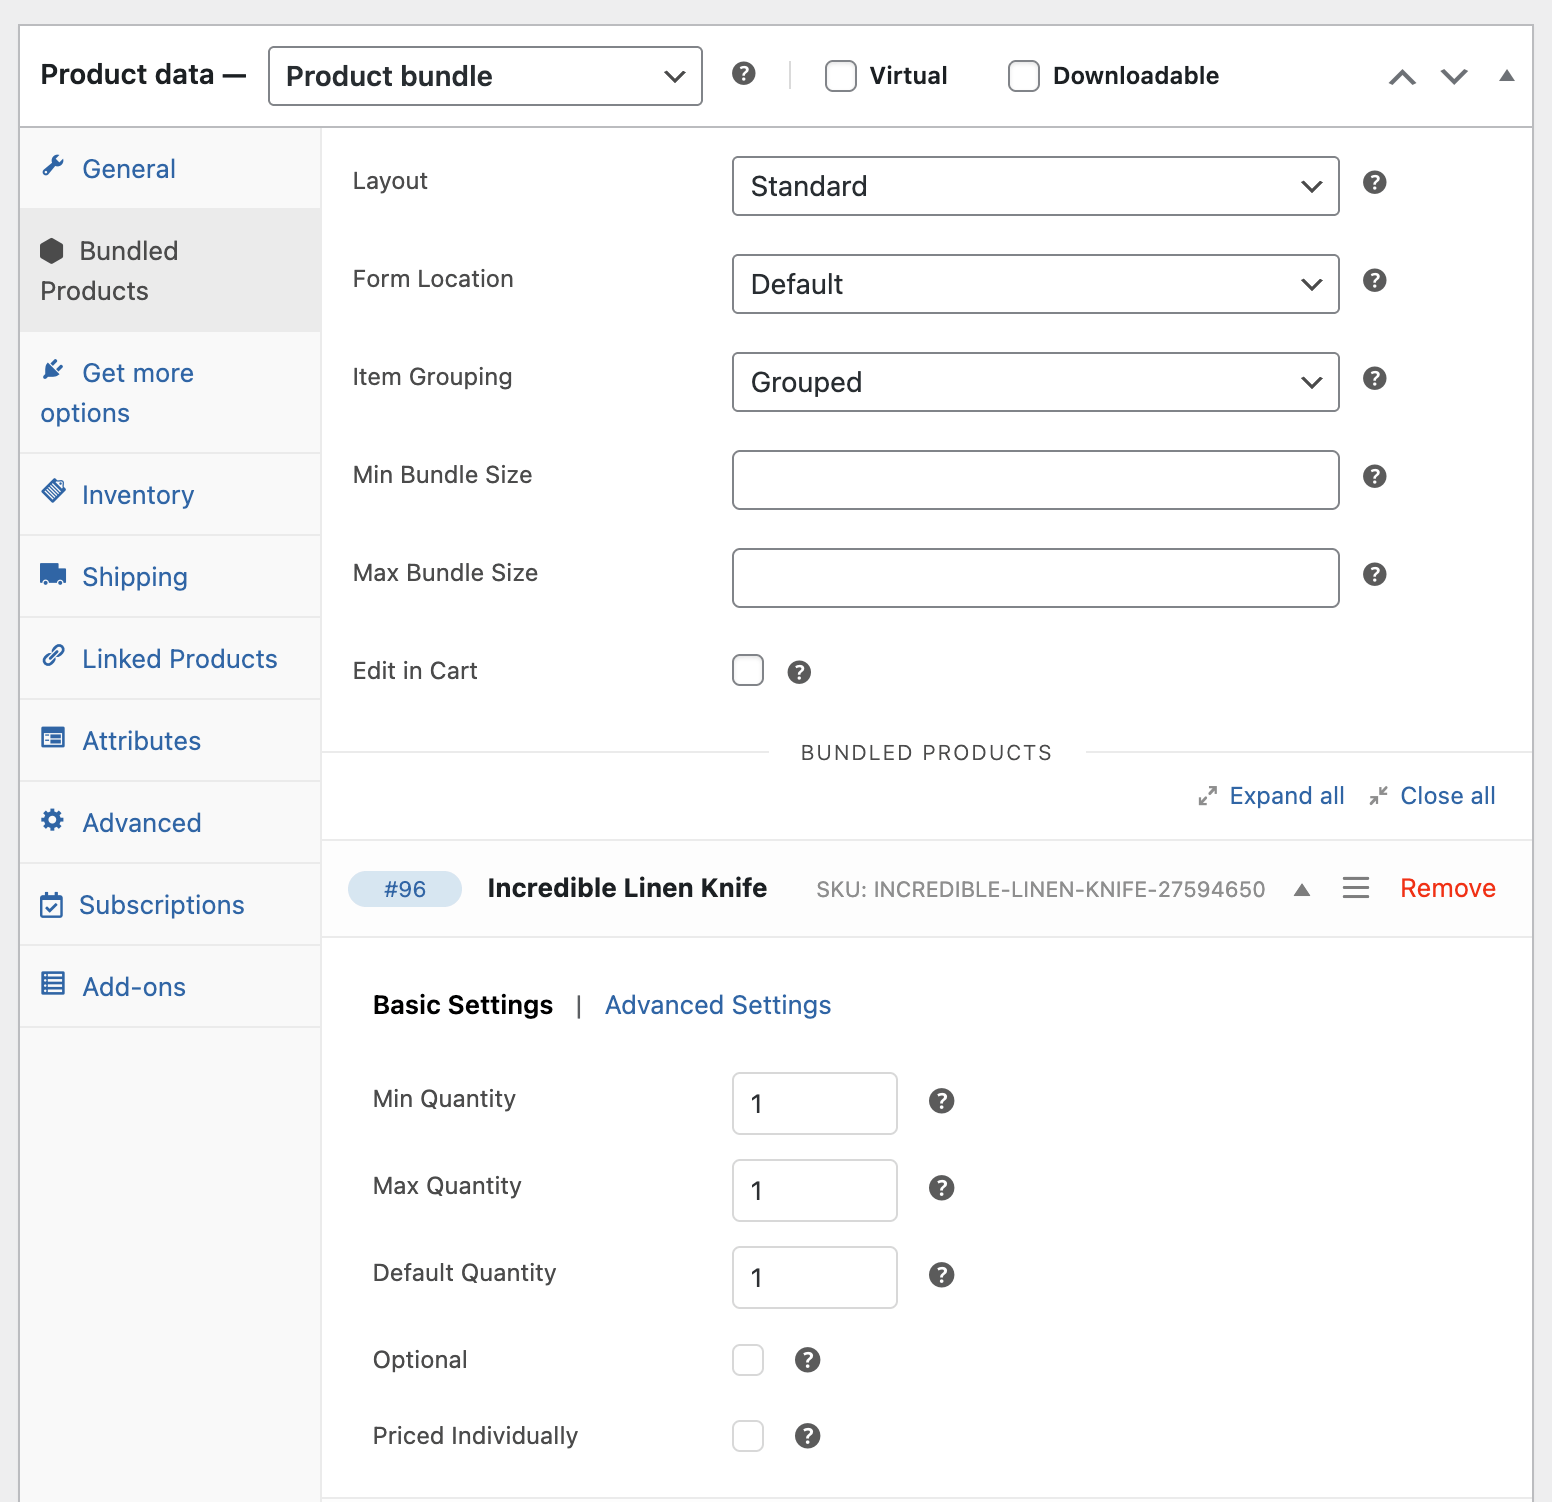
Task: Open the Item Grouping dropdown
Action: (x=1035, y=382)
